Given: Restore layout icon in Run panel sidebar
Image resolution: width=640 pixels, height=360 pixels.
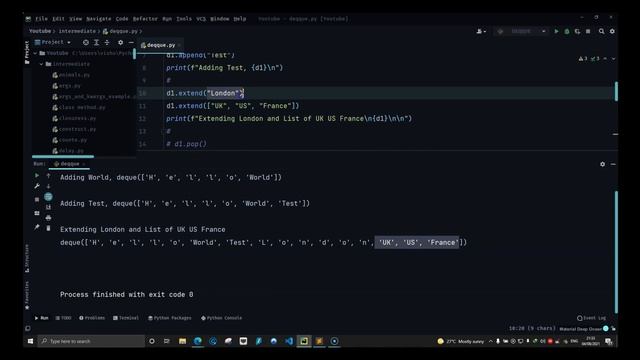Looking at the screenshot, I should click(x=37, y=213).
